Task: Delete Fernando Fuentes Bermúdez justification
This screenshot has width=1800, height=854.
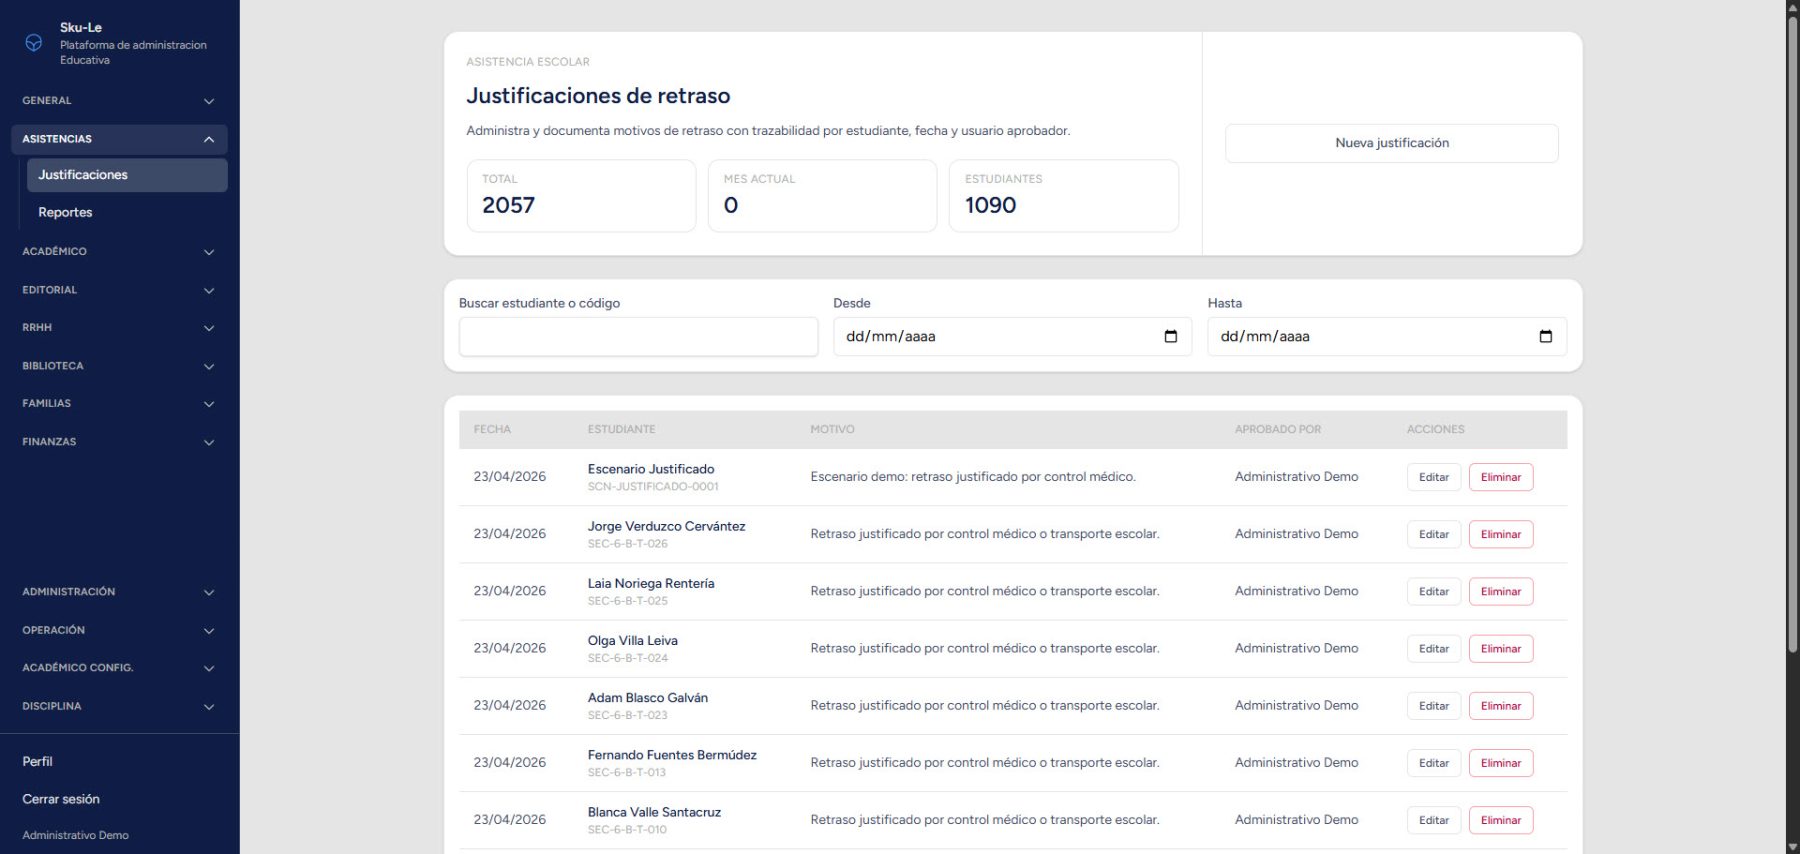Action: [1501, 762]
